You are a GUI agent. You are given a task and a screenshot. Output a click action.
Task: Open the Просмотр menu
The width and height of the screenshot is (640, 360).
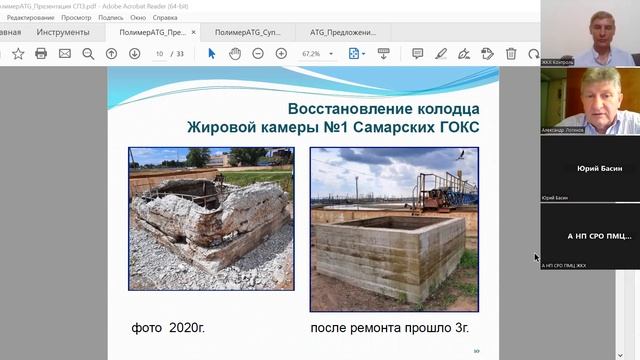pyautogui.click(x=76, y=18)
